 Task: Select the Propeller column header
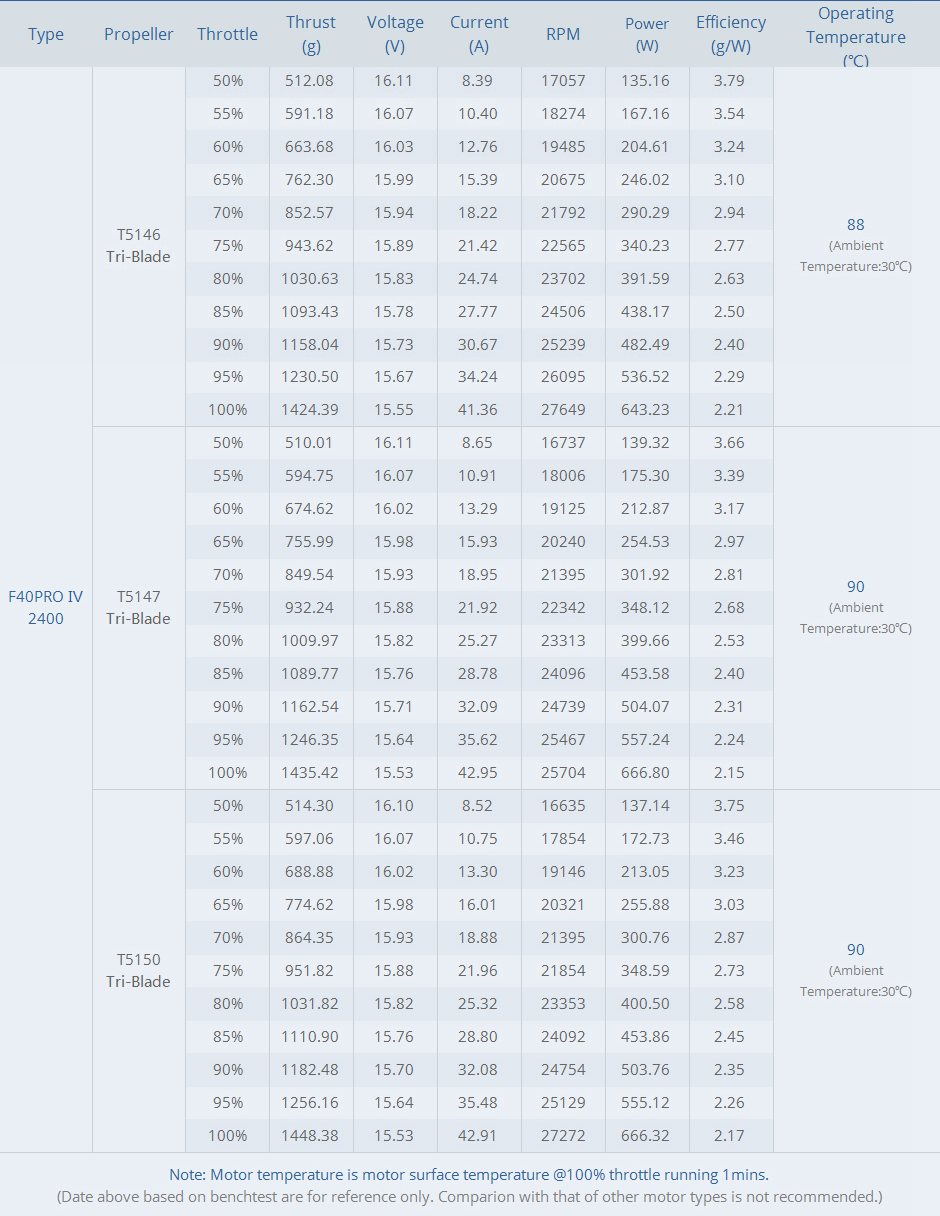tap(139, 34)
